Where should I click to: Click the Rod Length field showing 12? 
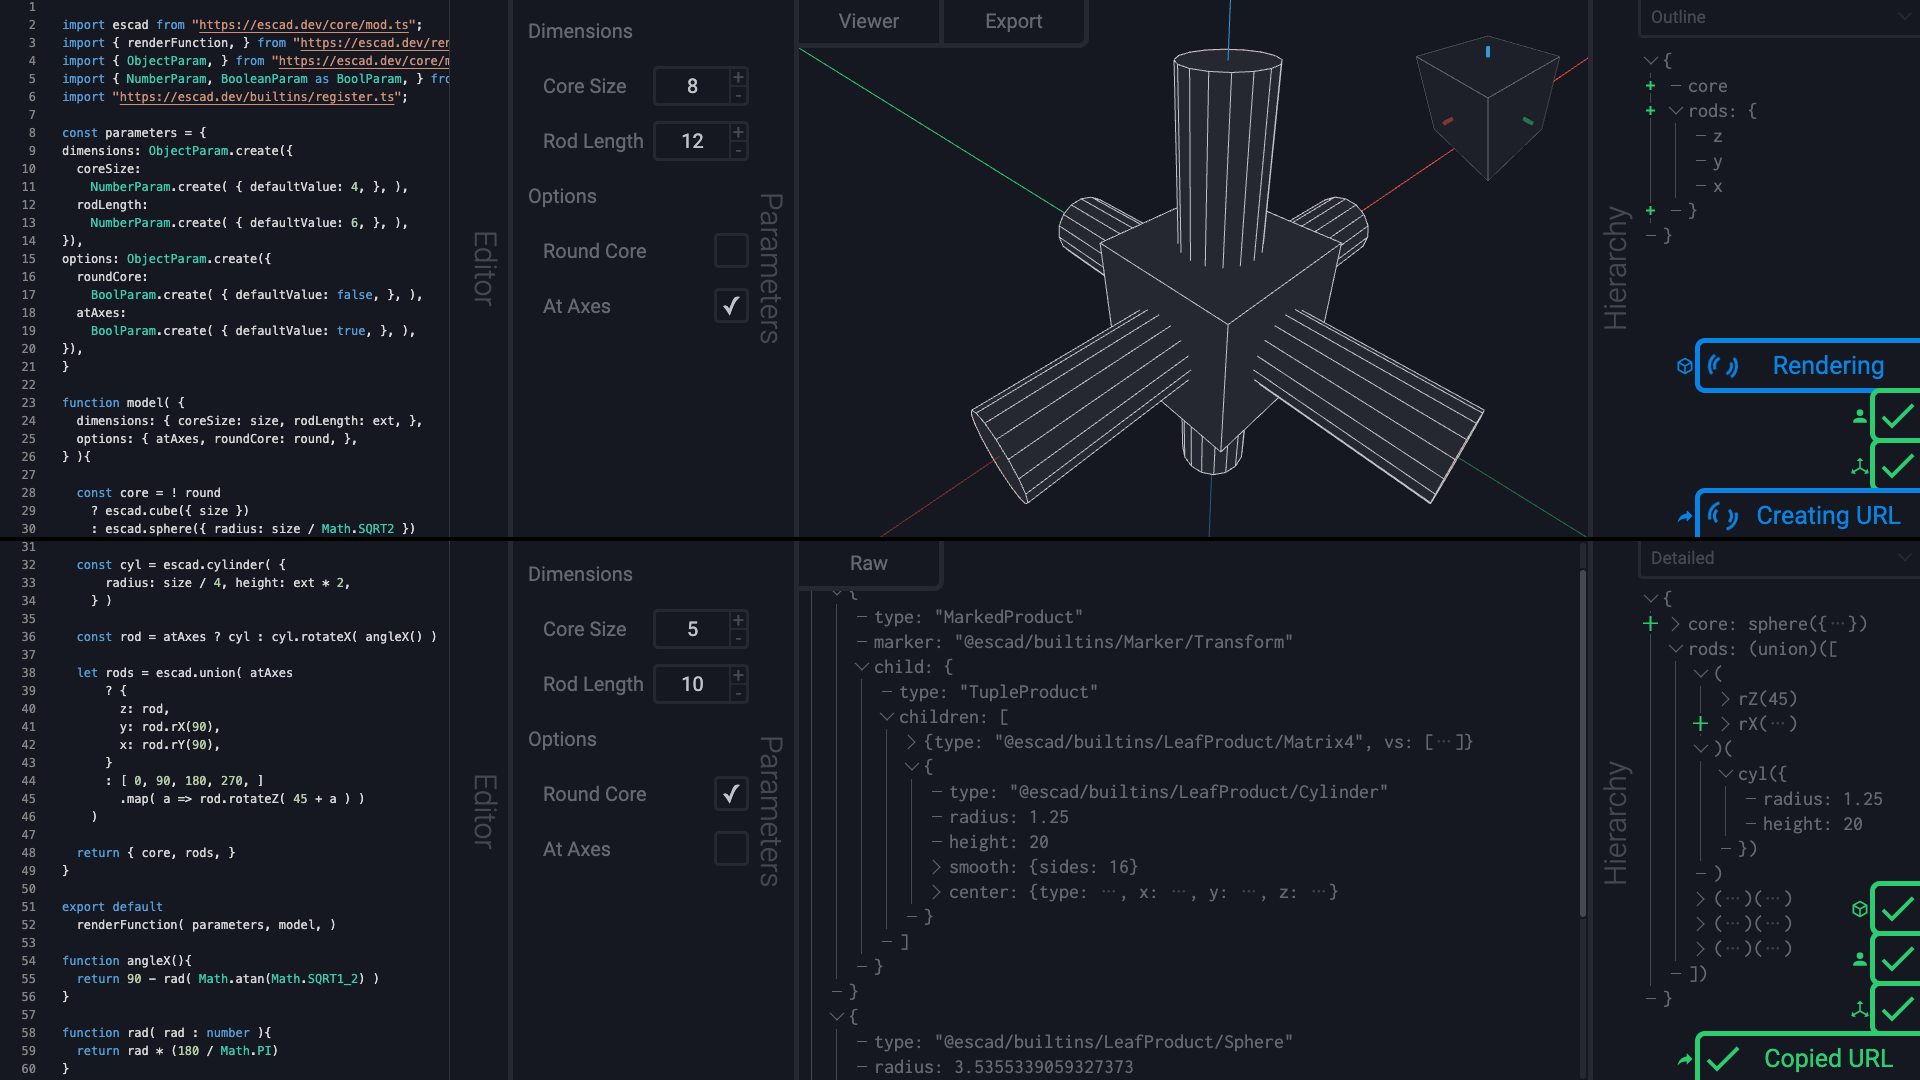click(x=692, y=141)
